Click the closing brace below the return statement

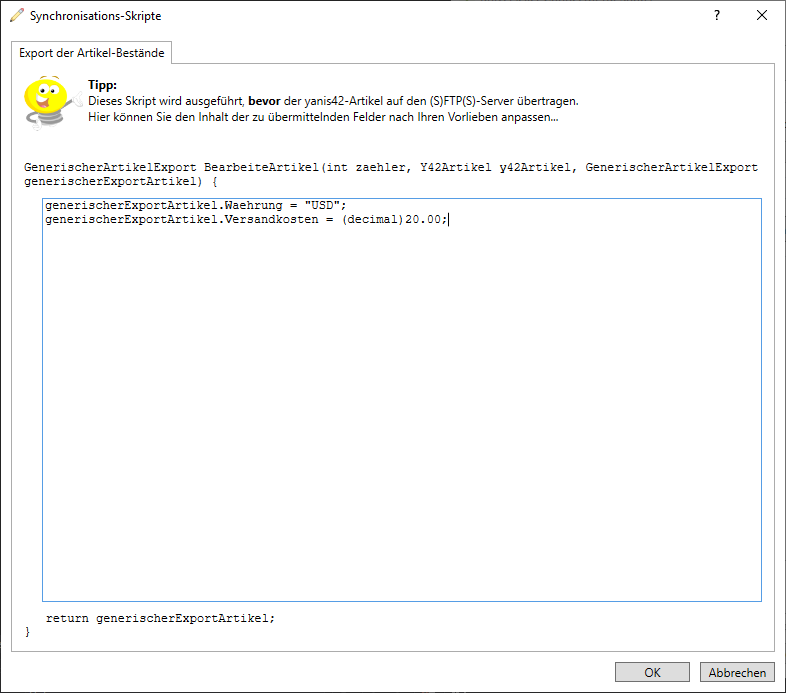(x=27, y=632)
